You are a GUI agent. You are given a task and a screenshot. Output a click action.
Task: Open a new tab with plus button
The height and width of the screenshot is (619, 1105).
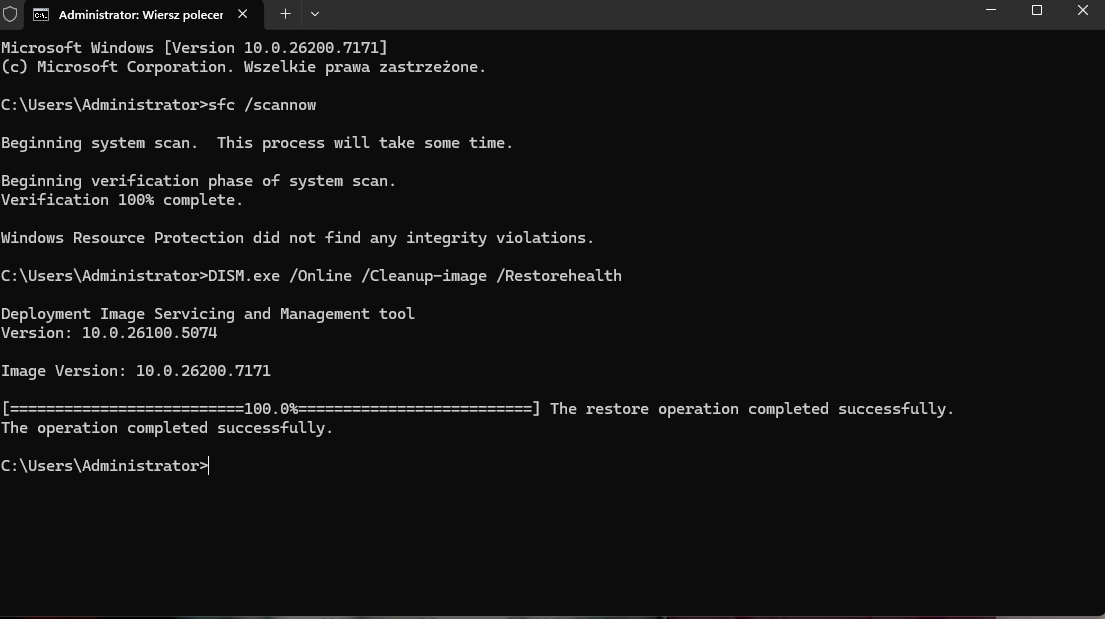coord(285,14)
